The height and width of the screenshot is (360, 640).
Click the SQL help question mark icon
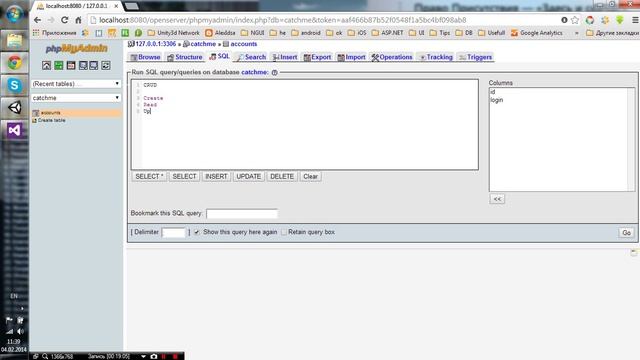pyautogui.click(x=274, y=72)
